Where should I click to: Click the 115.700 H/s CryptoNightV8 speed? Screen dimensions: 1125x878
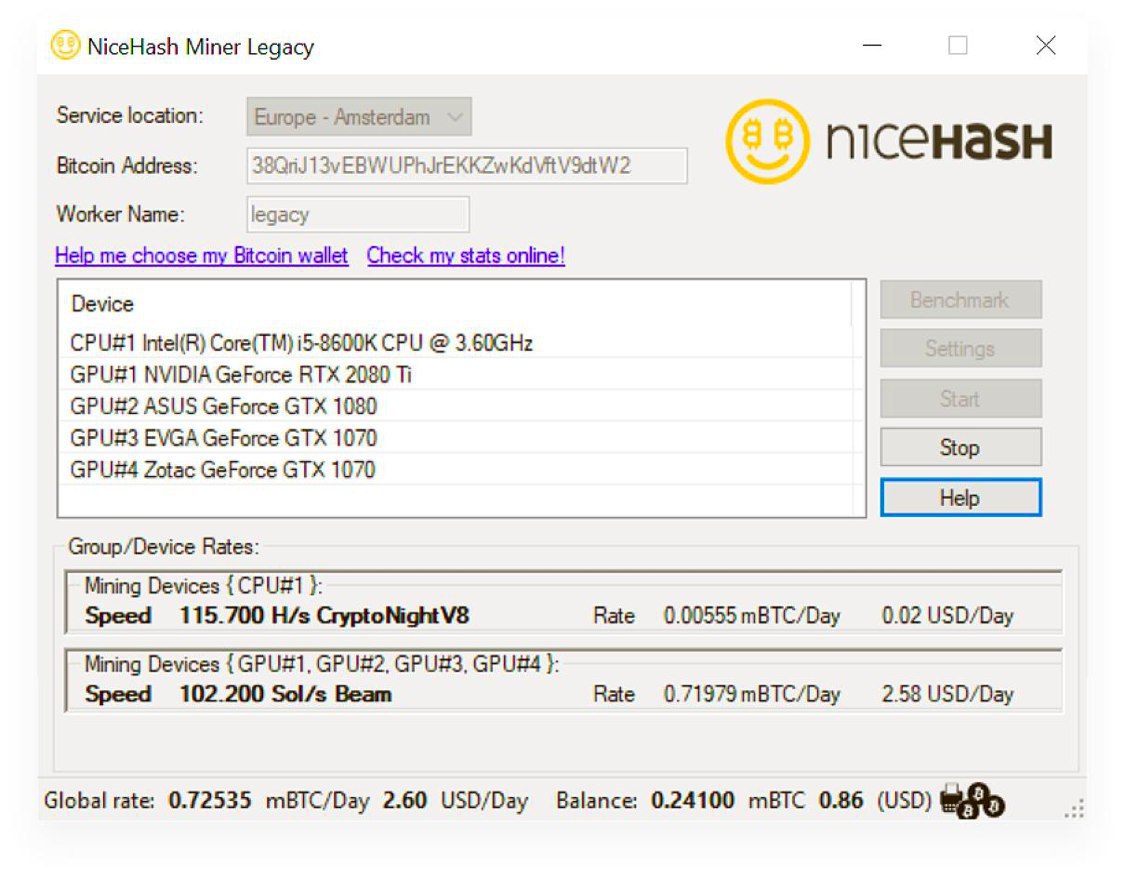click(324, 615)
